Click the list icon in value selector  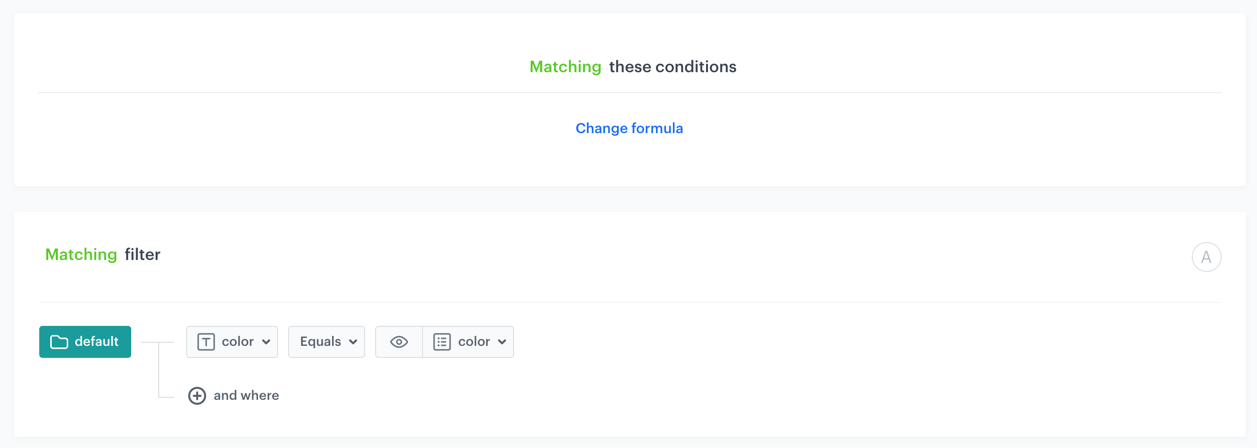coord(442,342)
